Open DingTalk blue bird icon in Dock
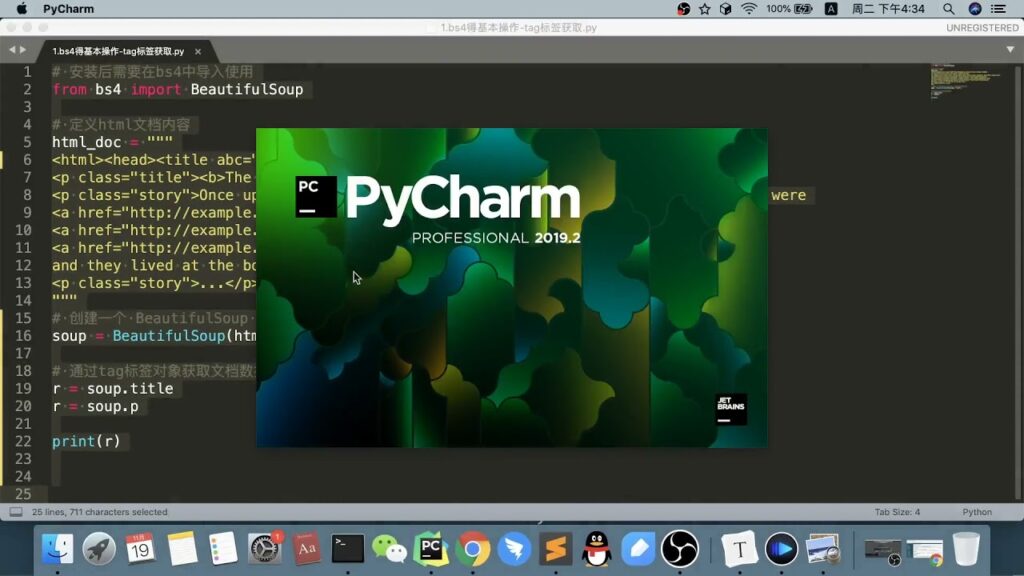Screen dimensions: 1024x576 515,549
